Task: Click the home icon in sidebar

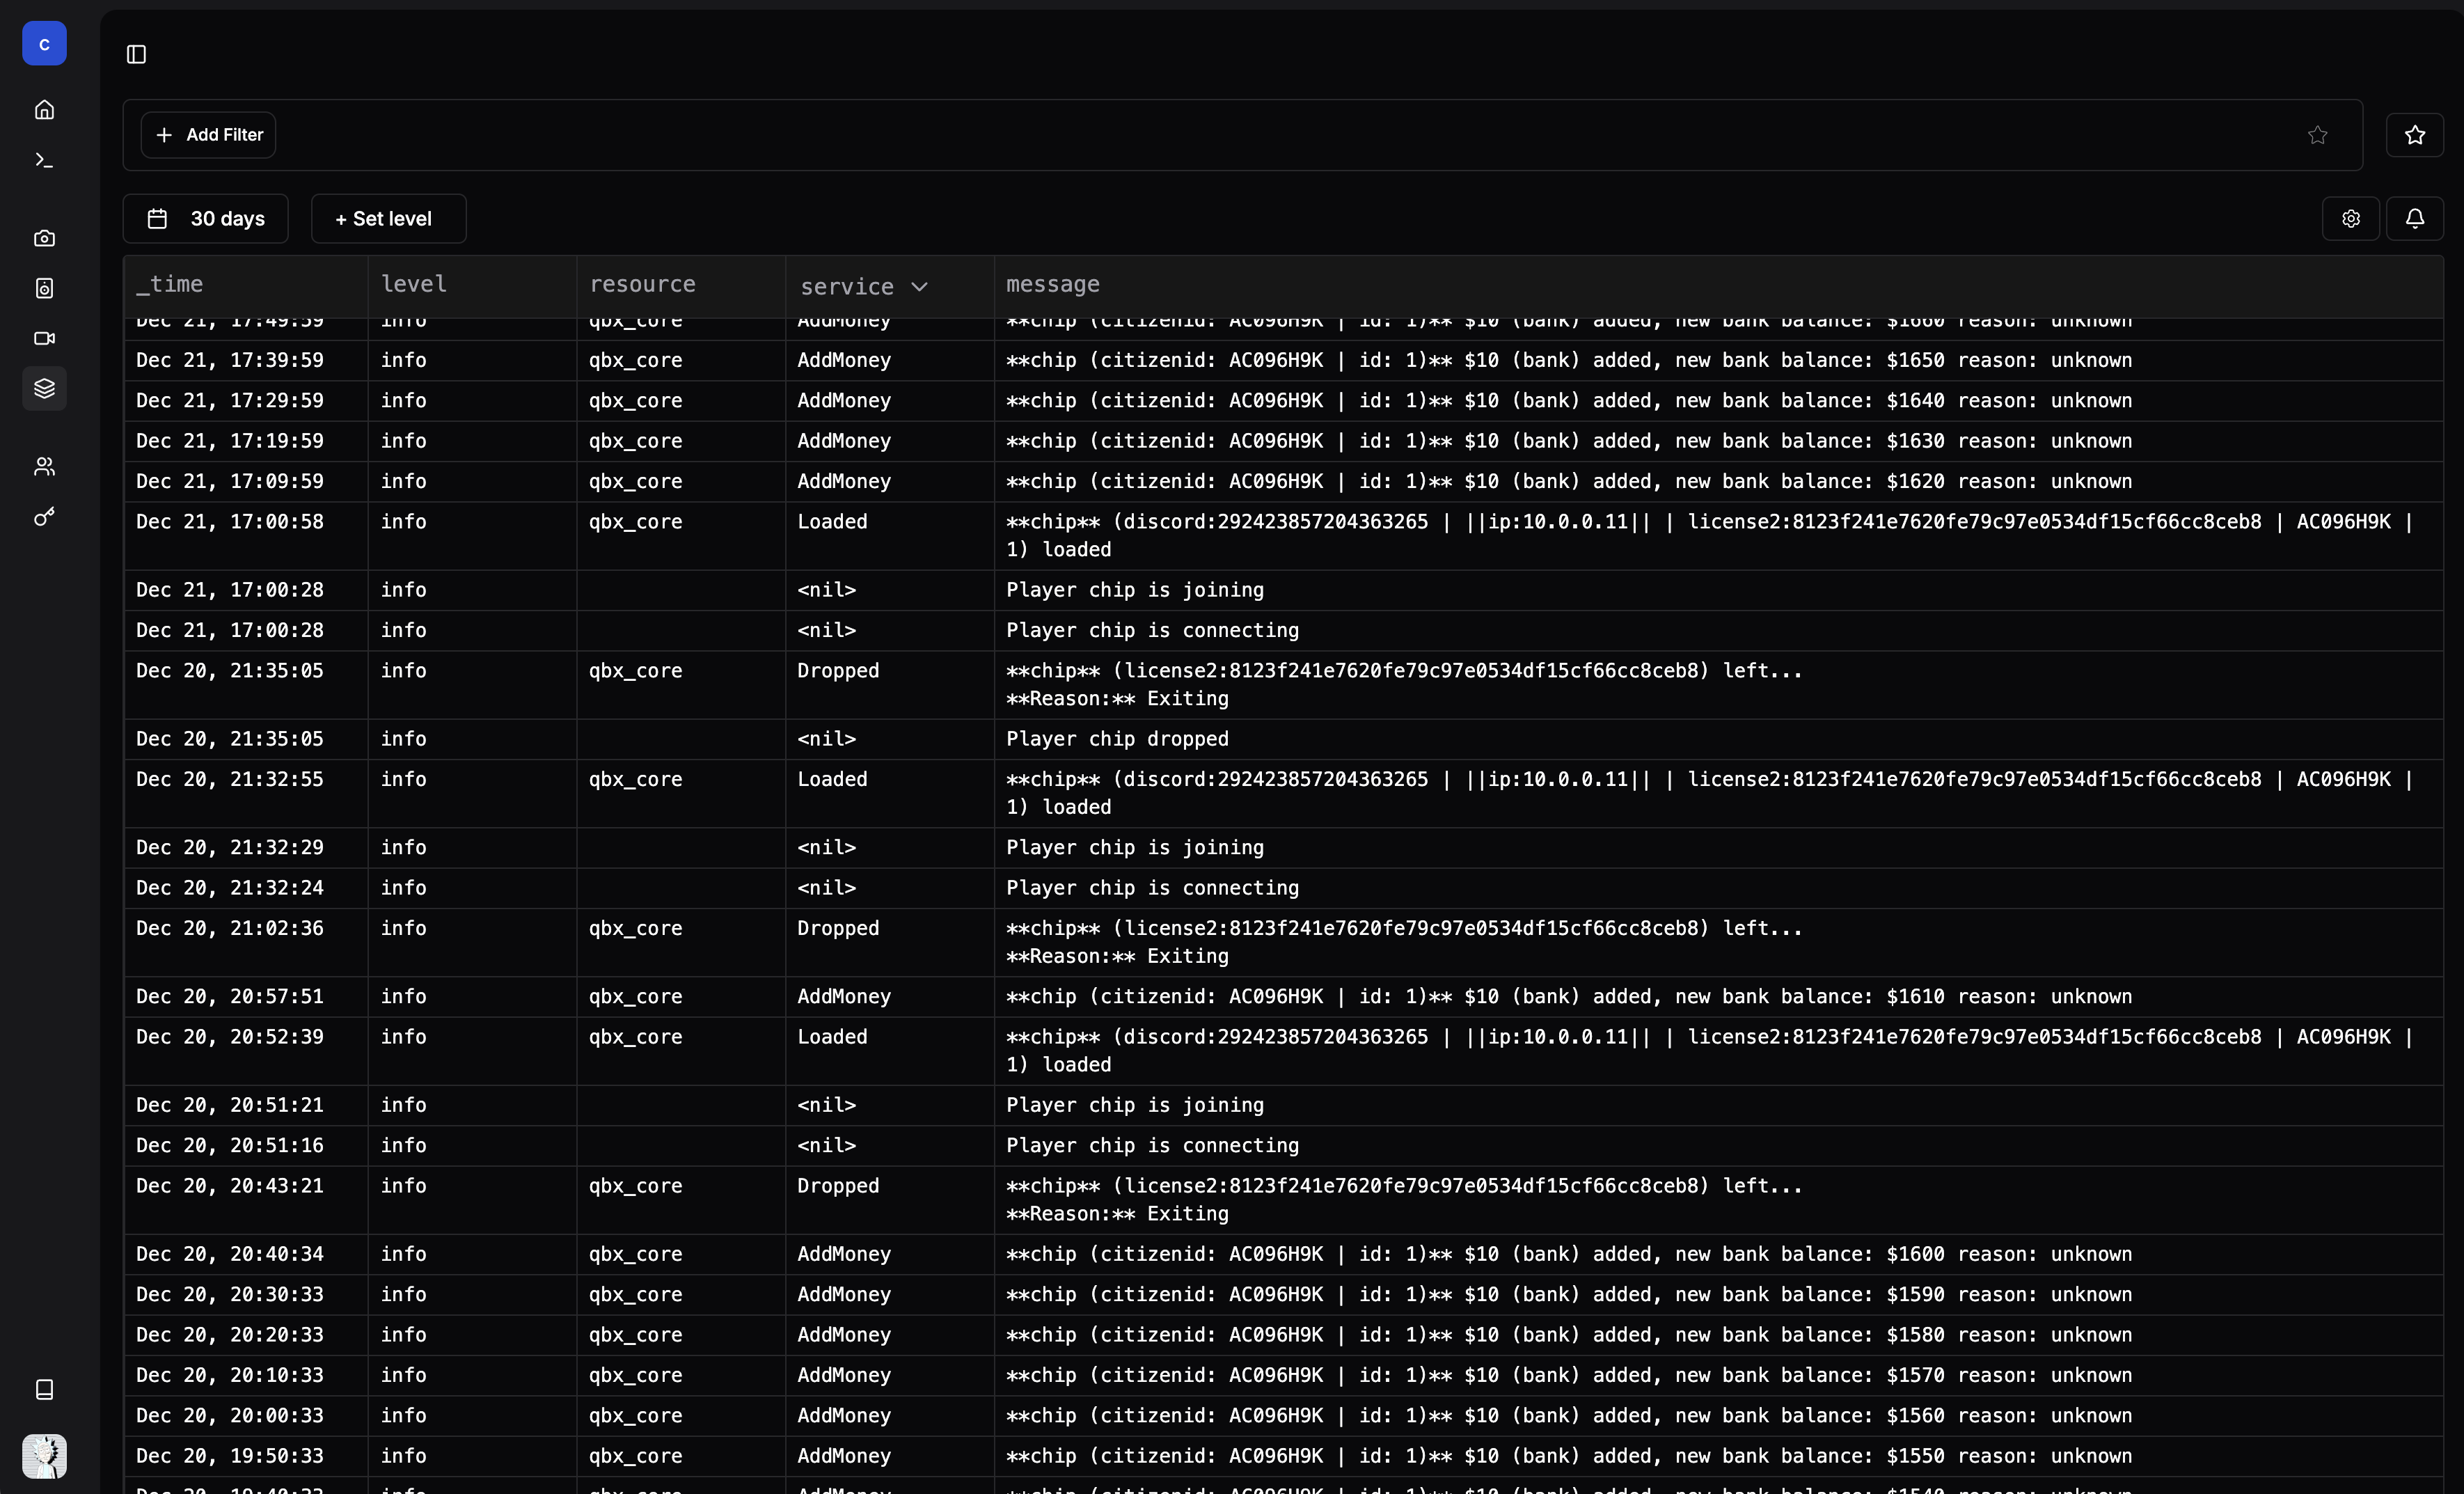Action: click(x=44, y=110)
